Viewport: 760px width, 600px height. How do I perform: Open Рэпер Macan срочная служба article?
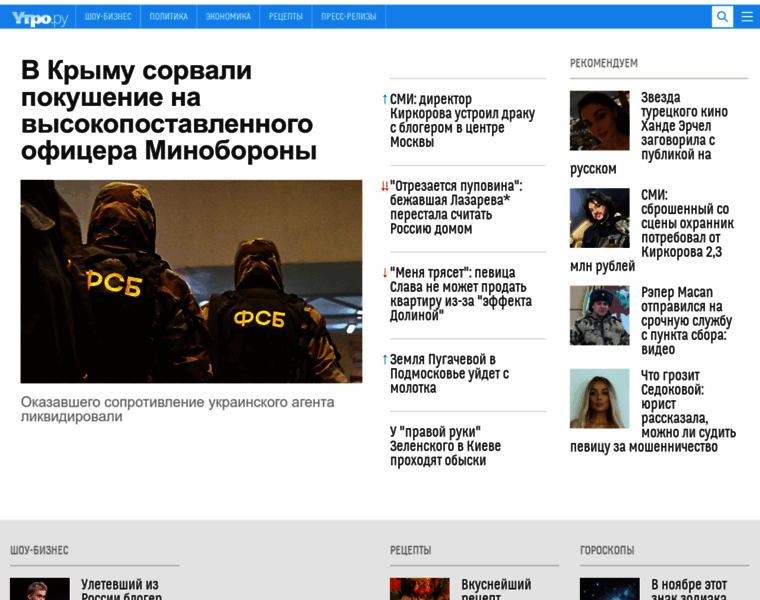(x=686, y=320)
